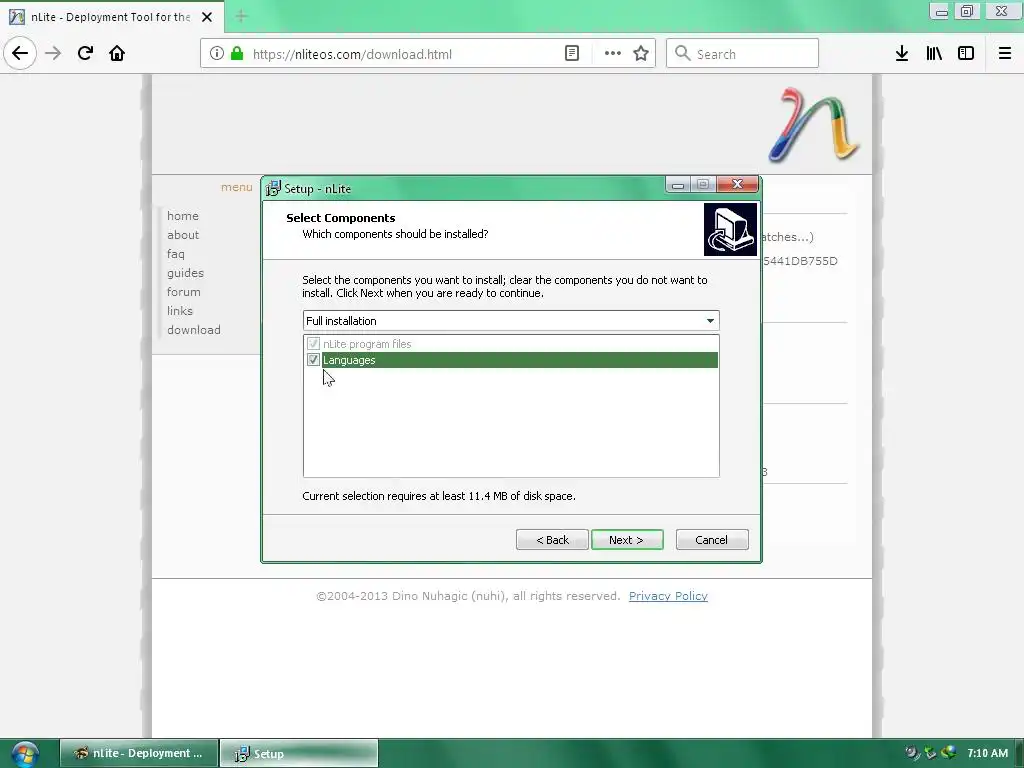The height and width of the screenshot is (768, 1024).
Task: Reload the current page
Action: 85,54
